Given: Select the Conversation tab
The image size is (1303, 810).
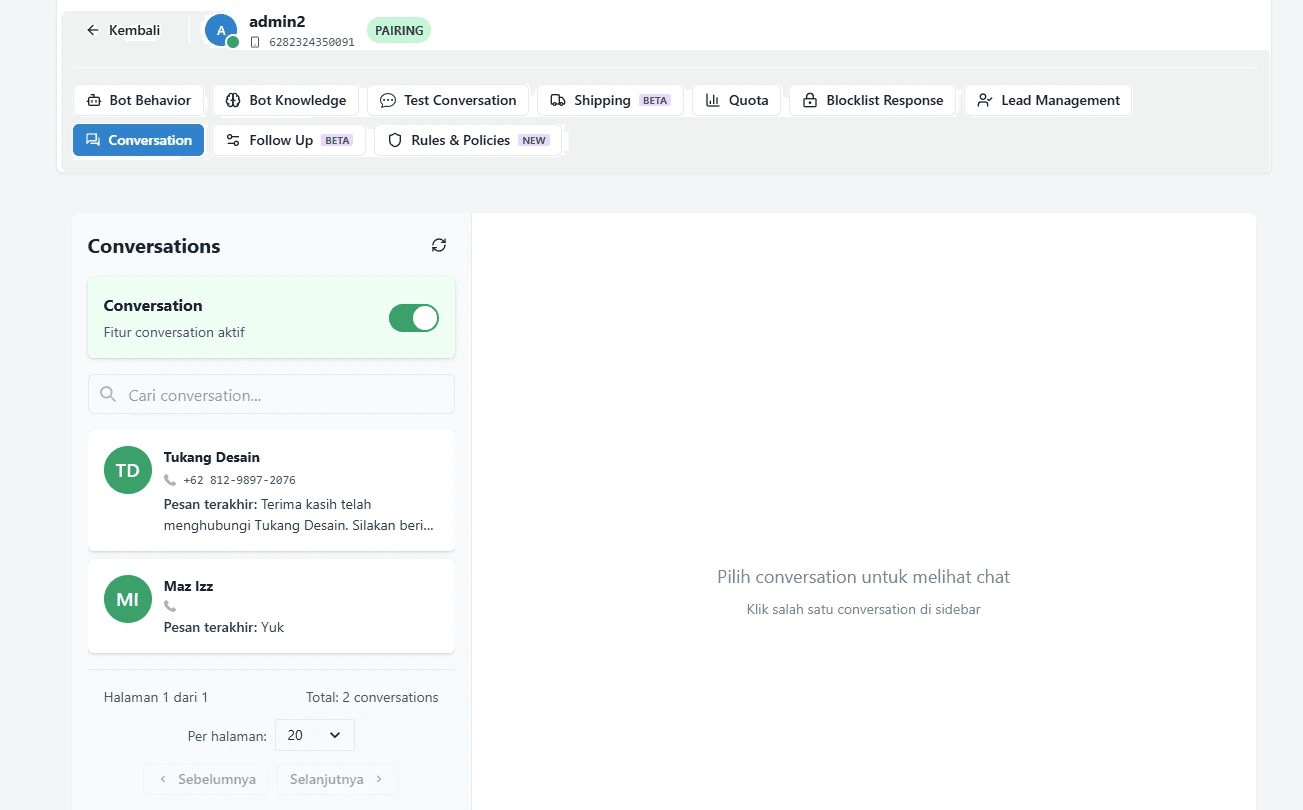Looking at the screenshot, I should click(138, 140).
